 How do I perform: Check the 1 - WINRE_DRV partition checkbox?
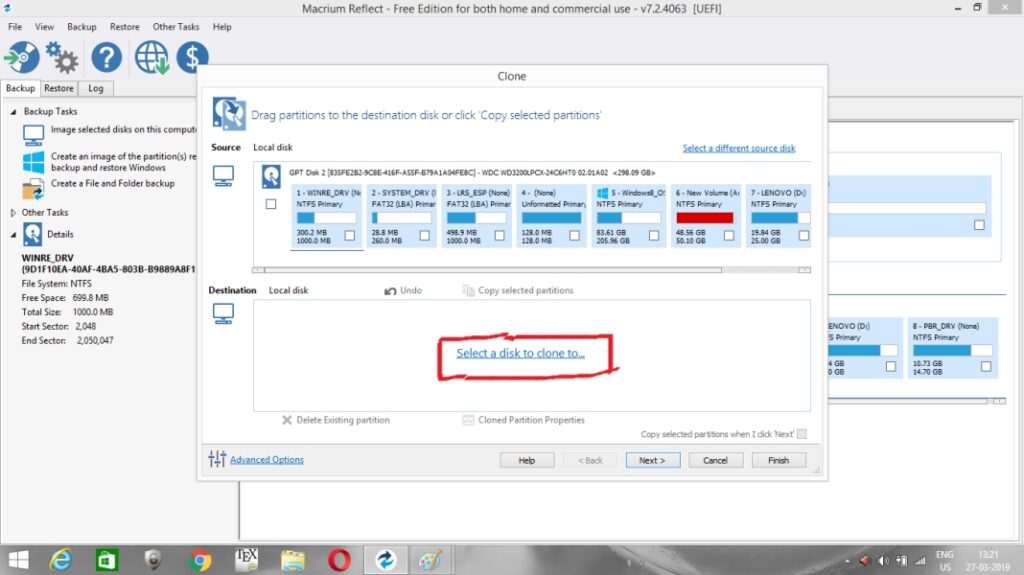pyautogui.click(x=350, y=235)
